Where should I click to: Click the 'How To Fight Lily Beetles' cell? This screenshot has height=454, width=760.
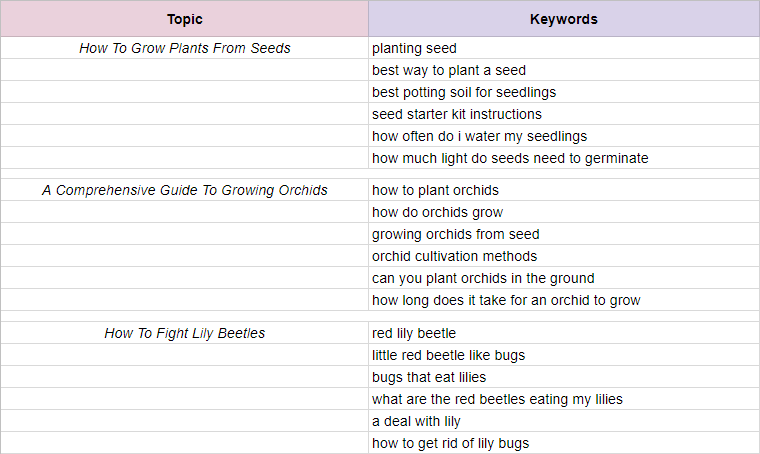pyautogui.click(x=184, y=333)
